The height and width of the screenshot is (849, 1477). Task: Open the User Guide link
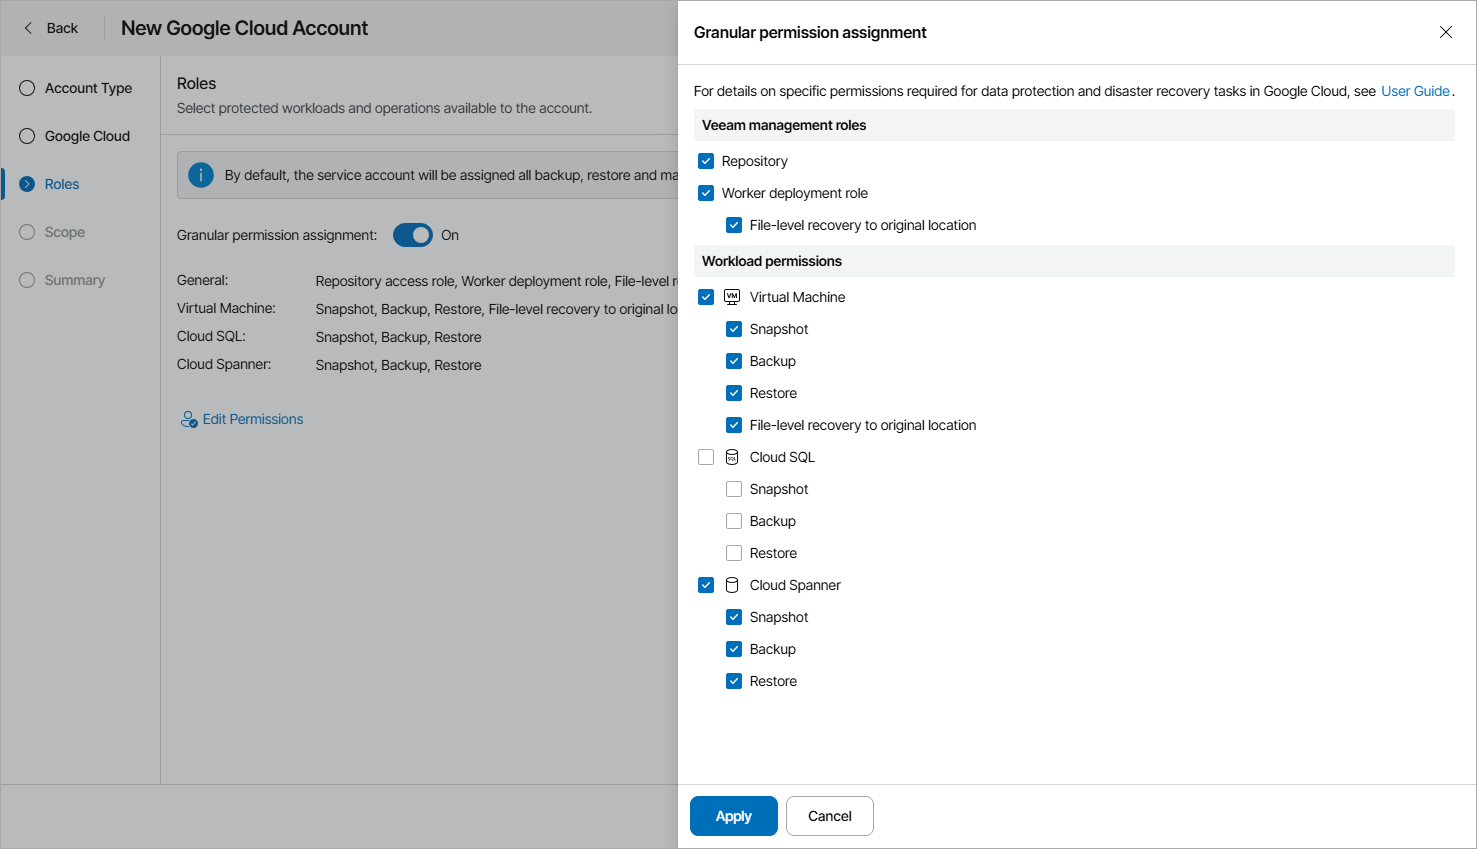1414,90
